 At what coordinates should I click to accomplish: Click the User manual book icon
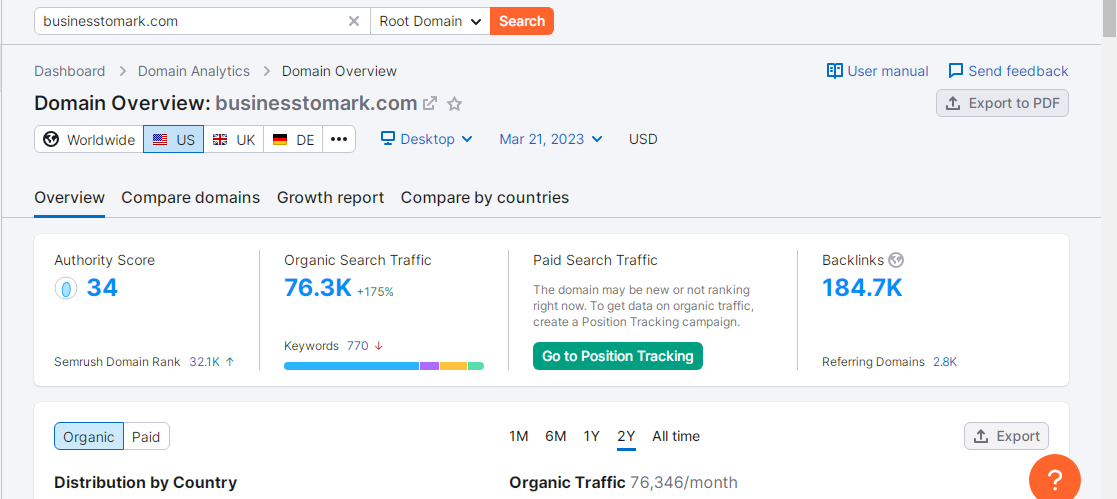coord(834,71)
